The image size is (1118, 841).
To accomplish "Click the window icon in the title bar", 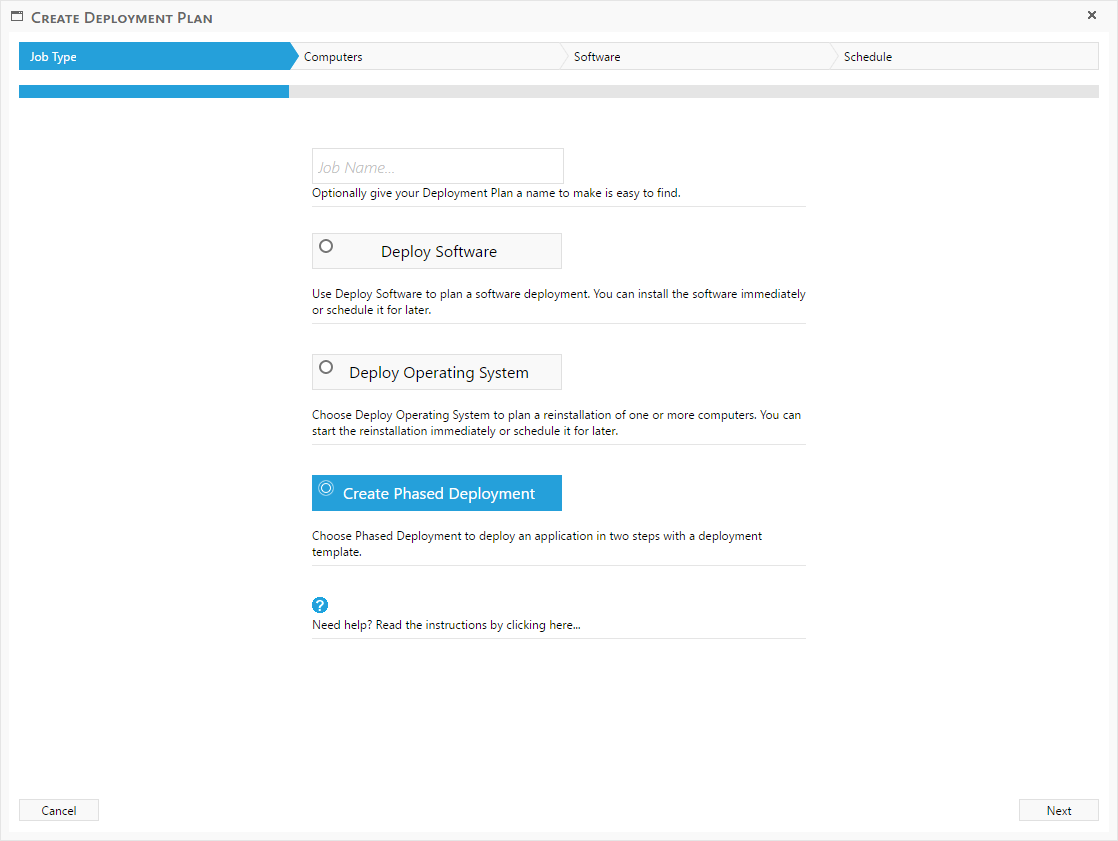I will pyautogui.click(x=17, y=17).
